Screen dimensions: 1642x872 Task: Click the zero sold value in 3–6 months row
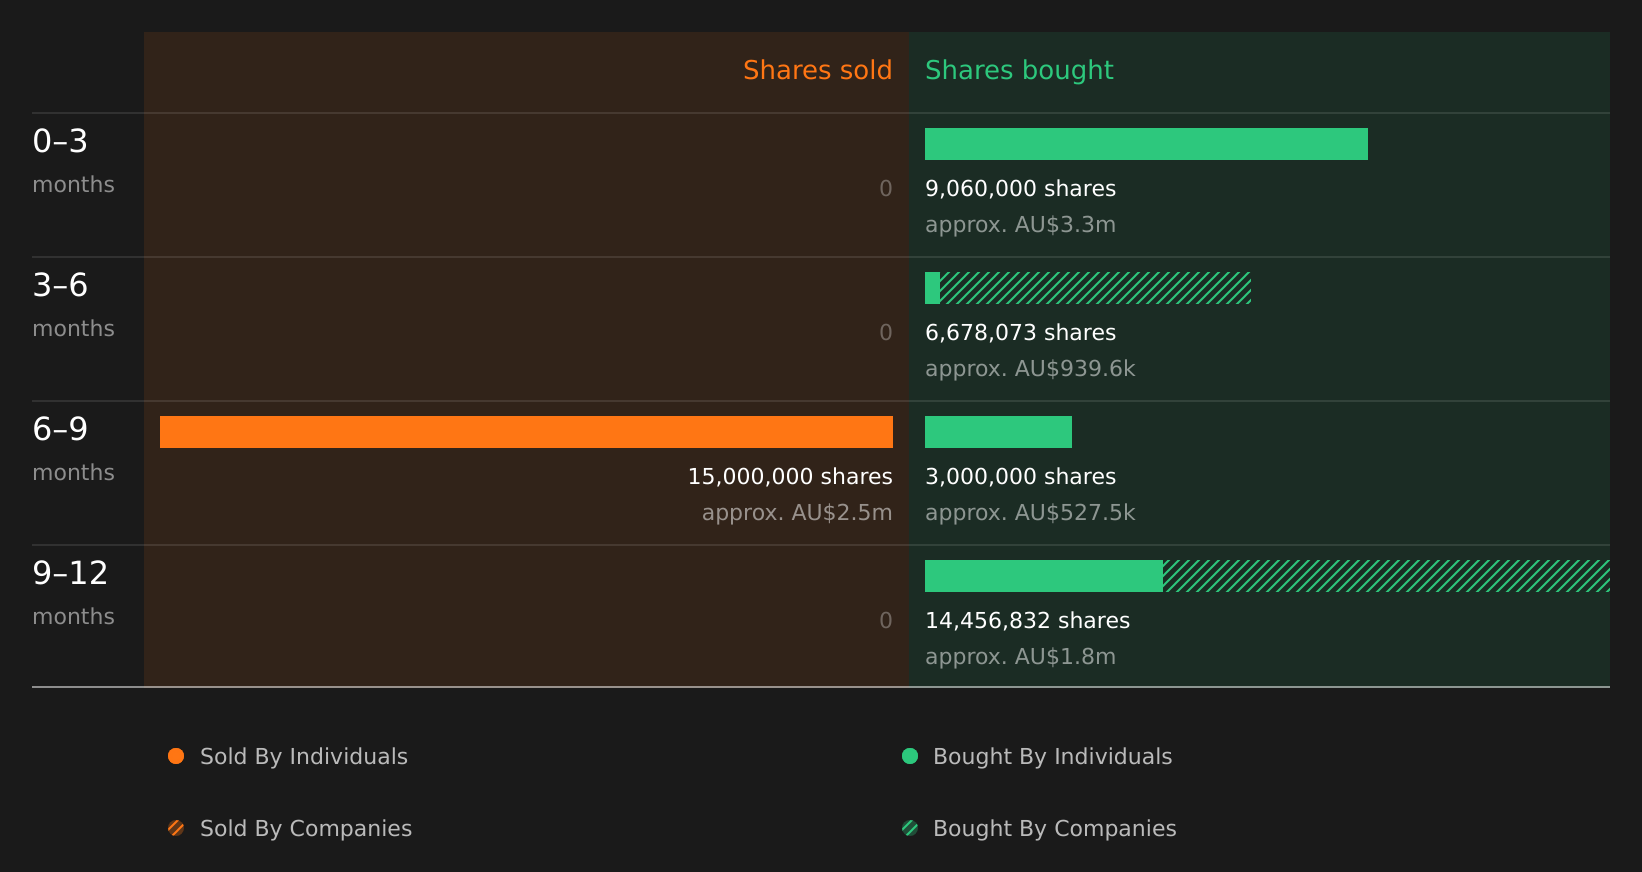tap(886, 333)
